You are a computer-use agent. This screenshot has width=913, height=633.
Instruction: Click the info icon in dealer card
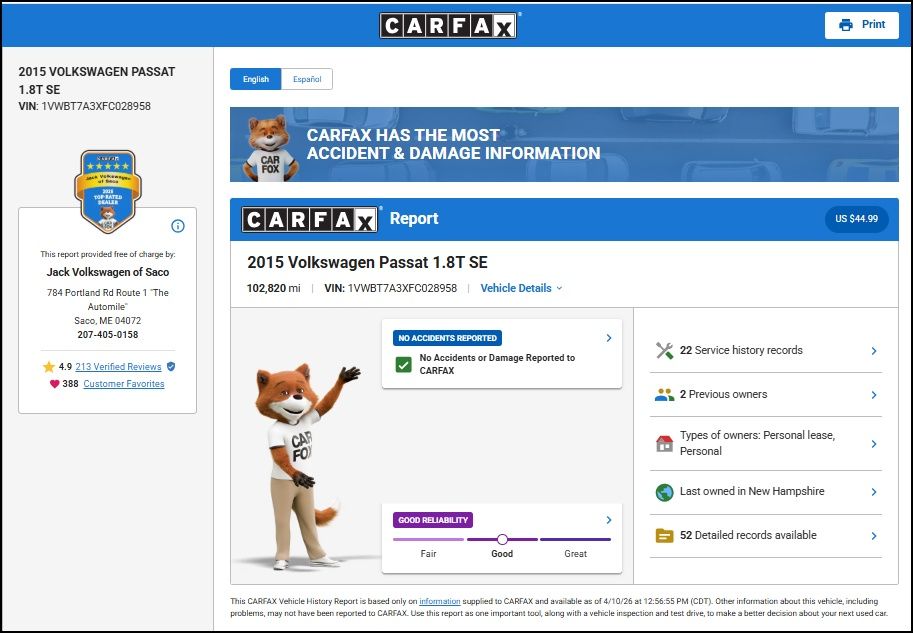tap(178, 226)
